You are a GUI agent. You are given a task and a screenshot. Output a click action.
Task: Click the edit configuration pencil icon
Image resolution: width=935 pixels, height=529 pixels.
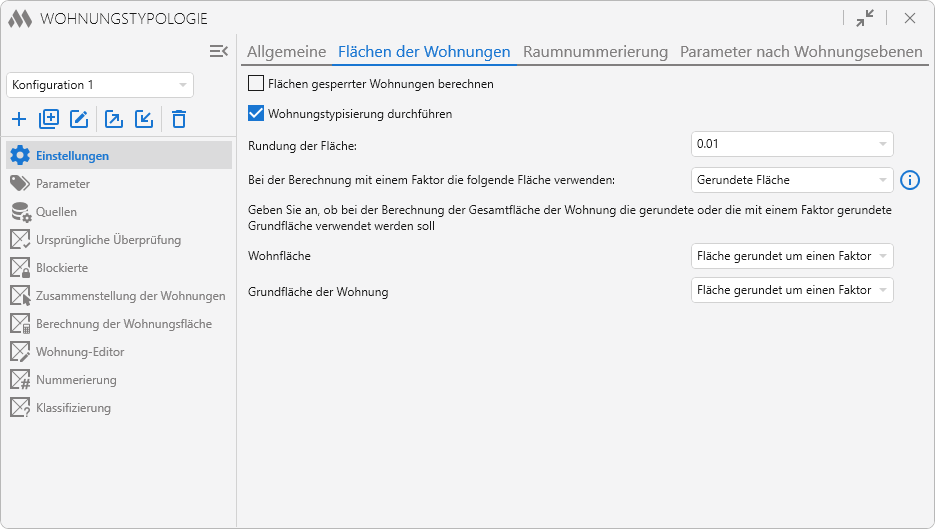click(x=80, y=120)
